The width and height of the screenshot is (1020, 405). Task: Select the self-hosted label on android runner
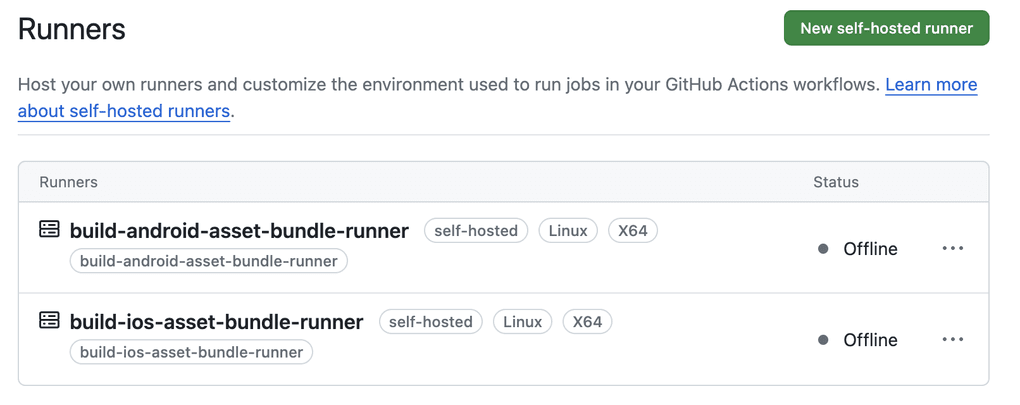pos(476,231)
